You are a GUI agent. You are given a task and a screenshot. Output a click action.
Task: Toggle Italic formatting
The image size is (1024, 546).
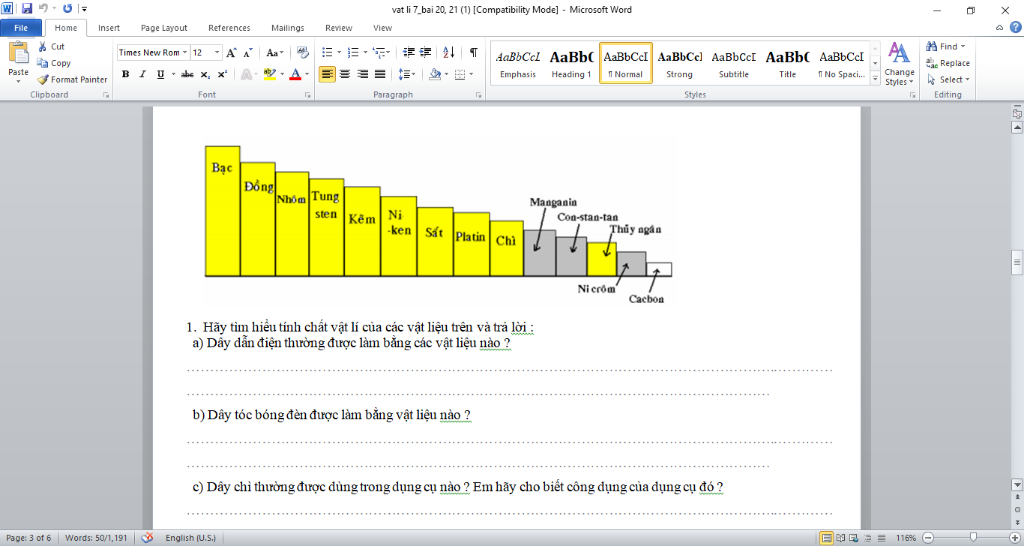(x=142, y=74)
